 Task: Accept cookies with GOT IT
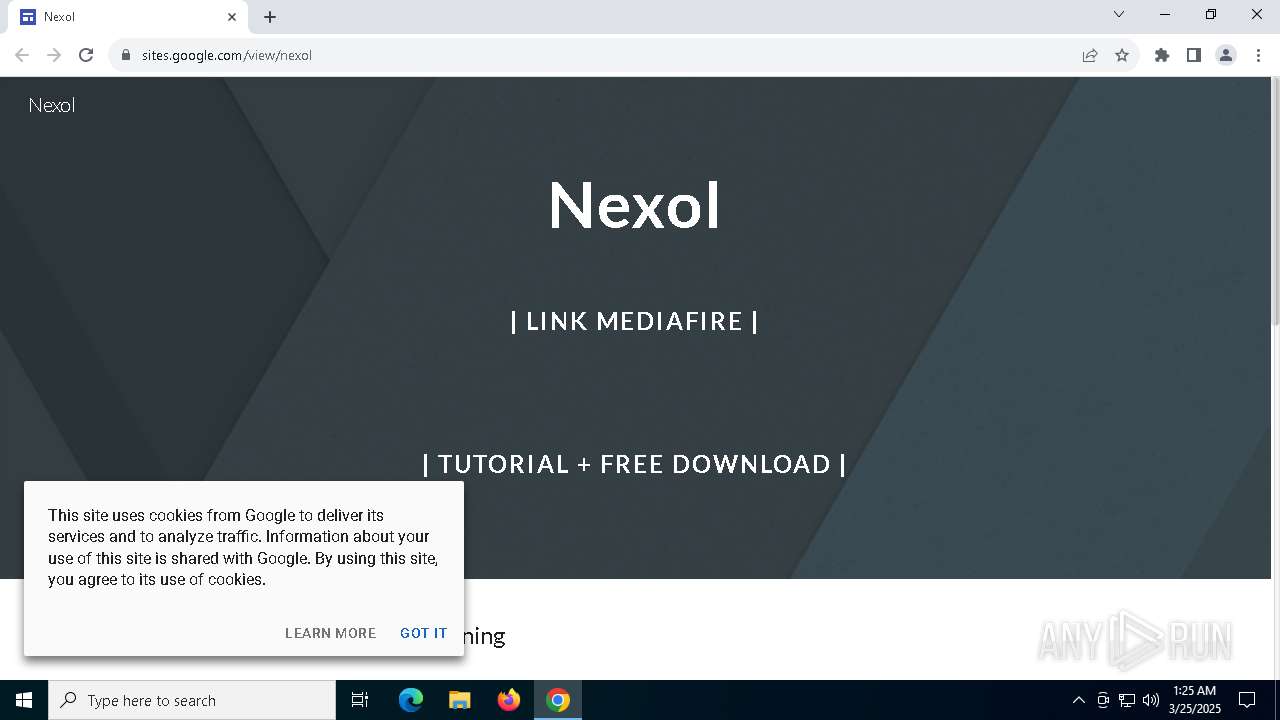(x=424, y=633)
